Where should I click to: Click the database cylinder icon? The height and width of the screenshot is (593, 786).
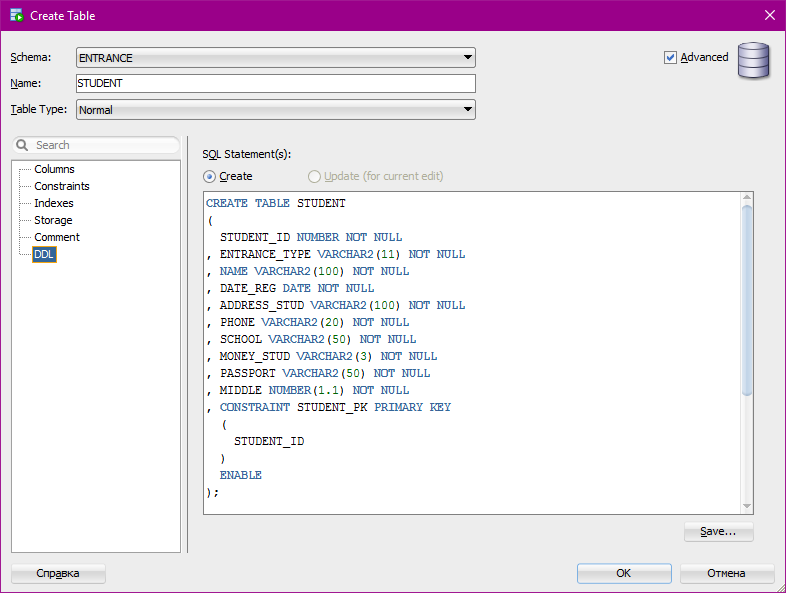coord(753,60)
